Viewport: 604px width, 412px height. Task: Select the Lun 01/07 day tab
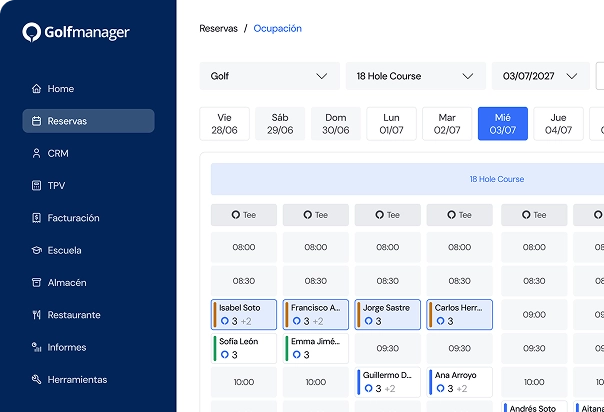tap(391, 124)
